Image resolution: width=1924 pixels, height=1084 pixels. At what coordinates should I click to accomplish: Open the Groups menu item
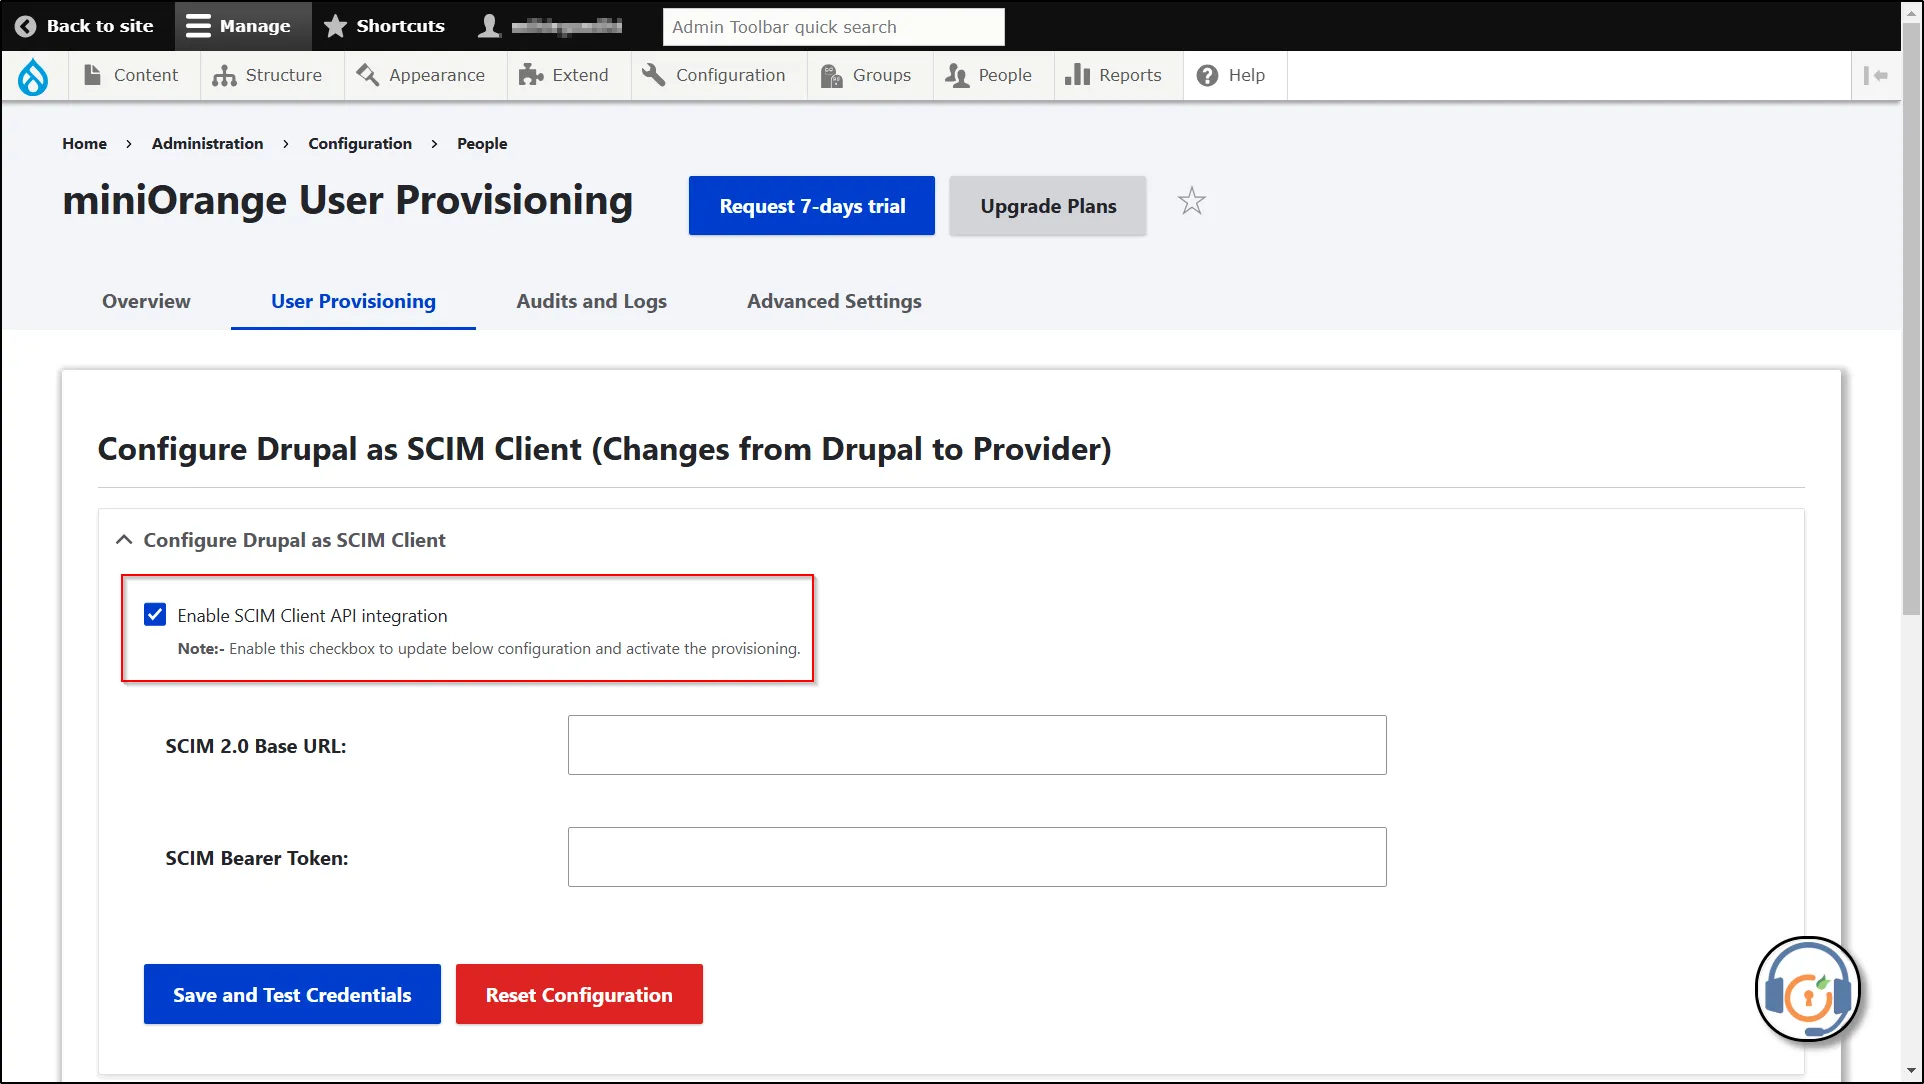(x=870, y=75)
